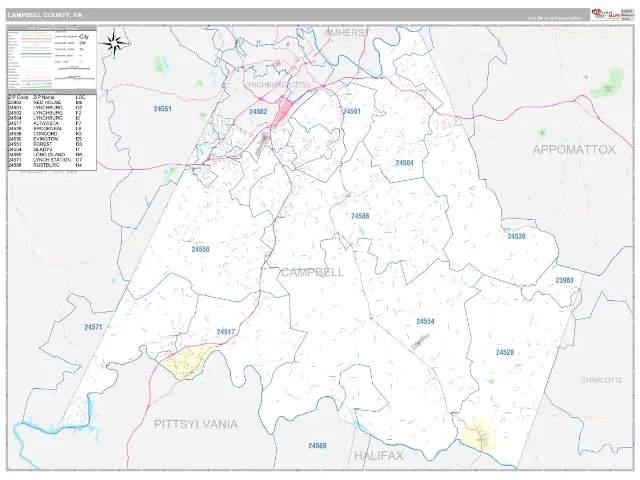The image size is (640, 480).
Task: Click the 'CAMPBELL COUNTY, VA' title text
Action: pos(44,15)
